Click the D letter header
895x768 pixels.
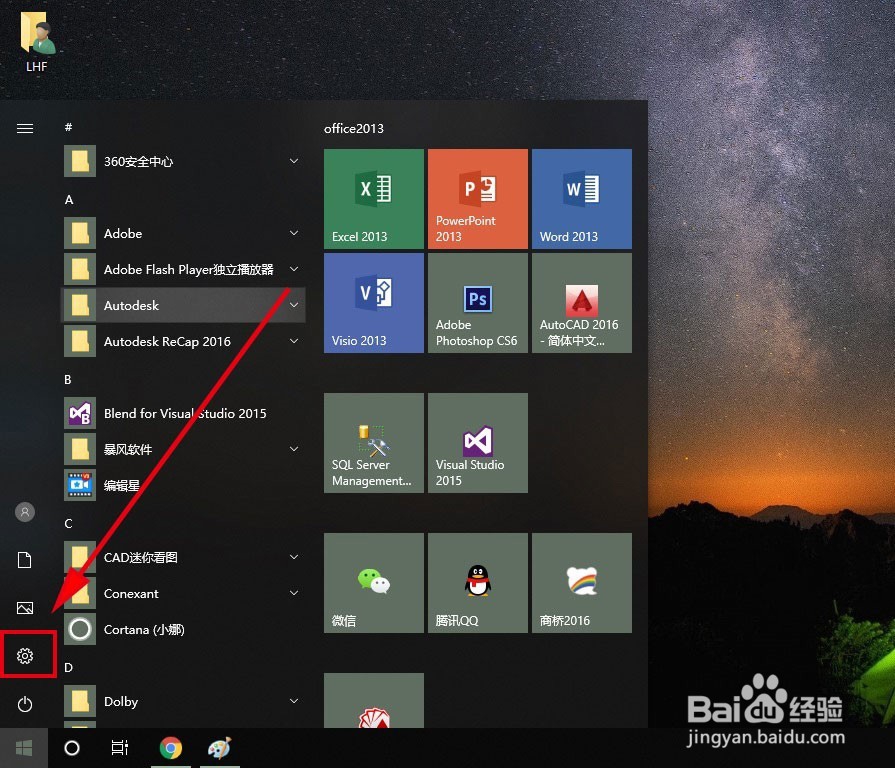(68, 668)
